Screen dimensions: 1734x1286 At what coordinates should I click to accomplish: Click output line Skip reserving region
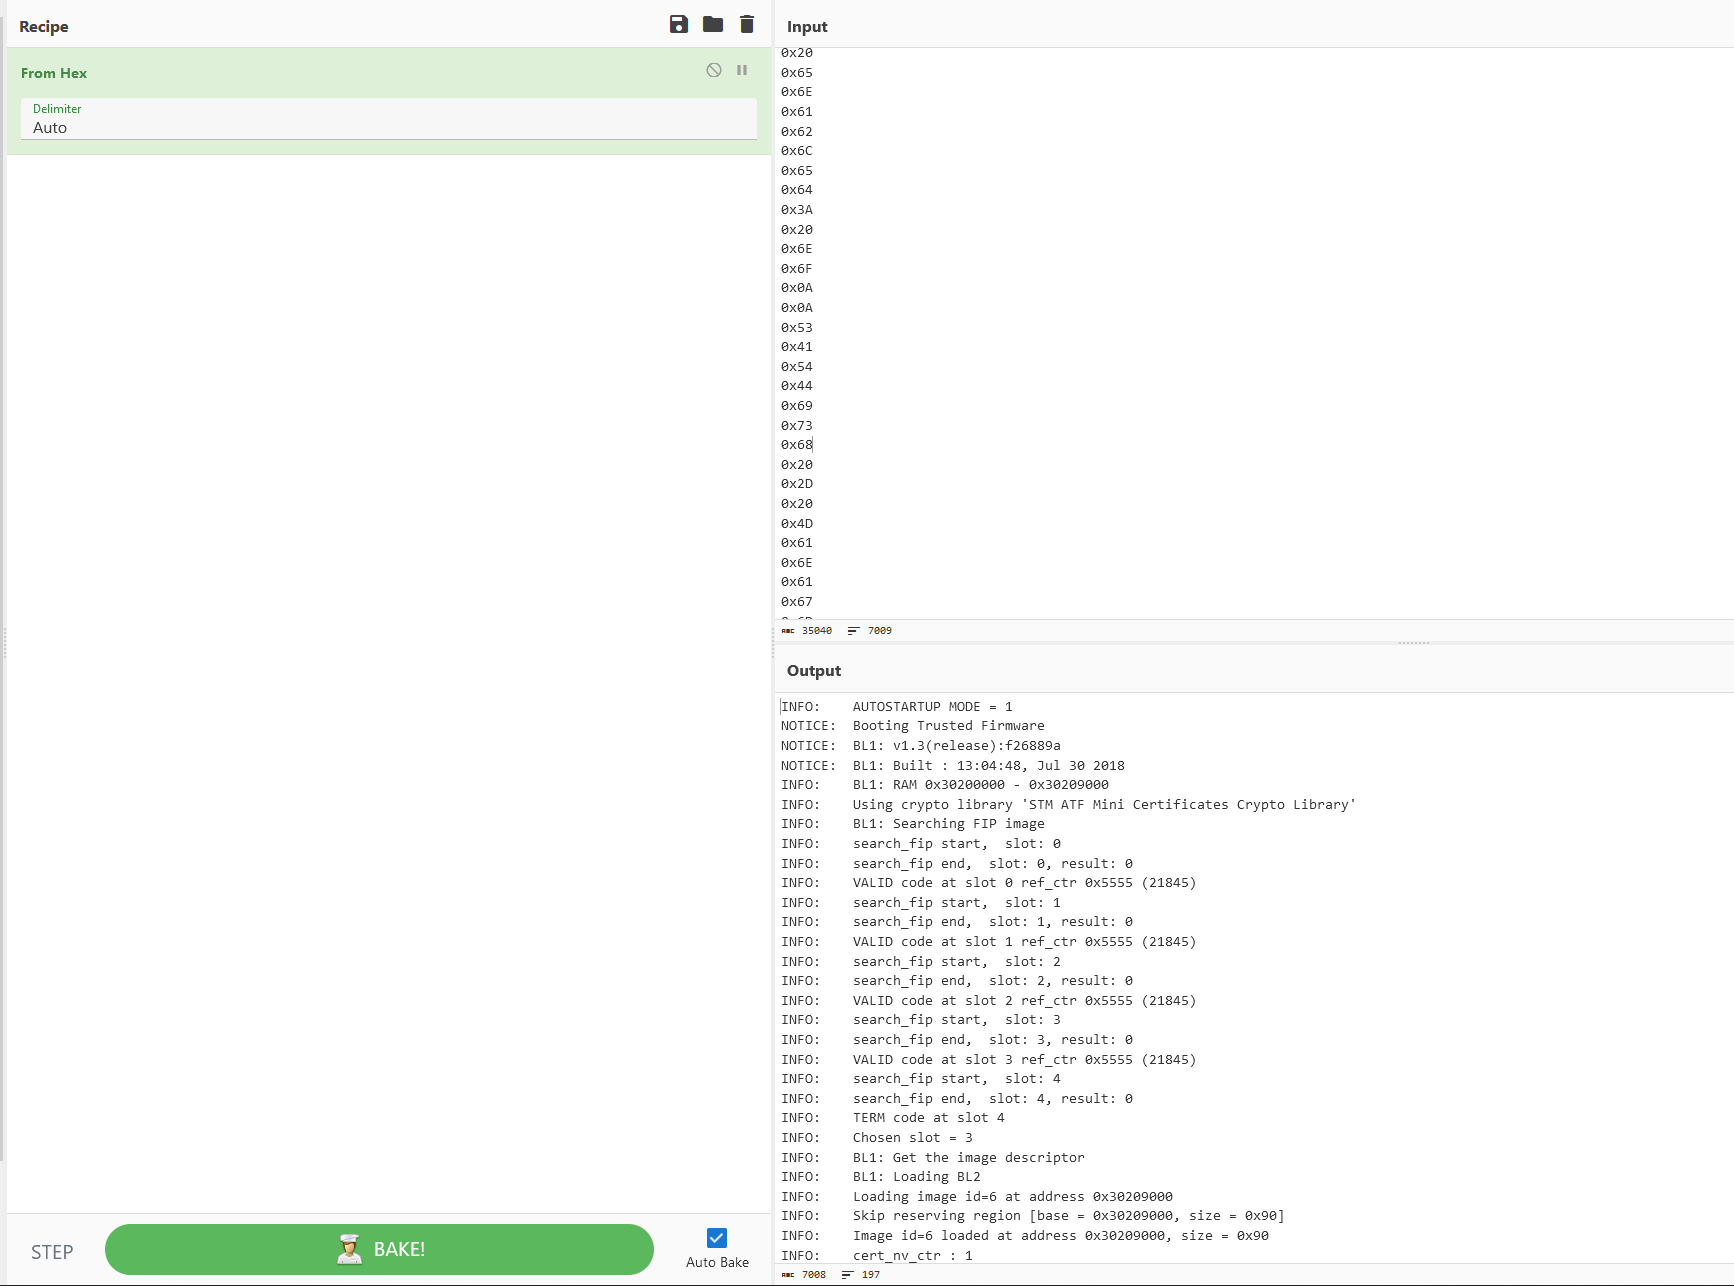pyautogui.click(x=1033, y=1216)
